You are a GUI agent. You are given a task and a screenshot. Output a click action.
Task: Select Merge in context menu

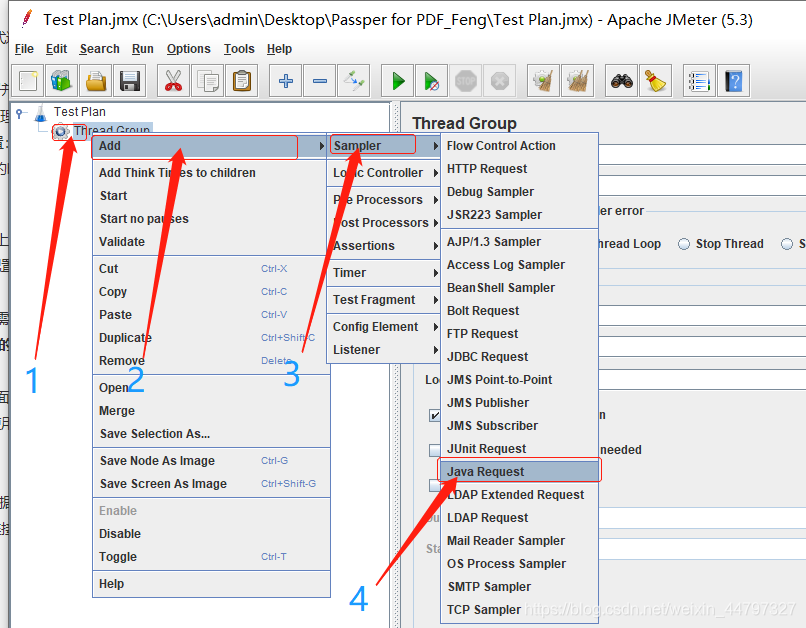click(x=211, y=411)
